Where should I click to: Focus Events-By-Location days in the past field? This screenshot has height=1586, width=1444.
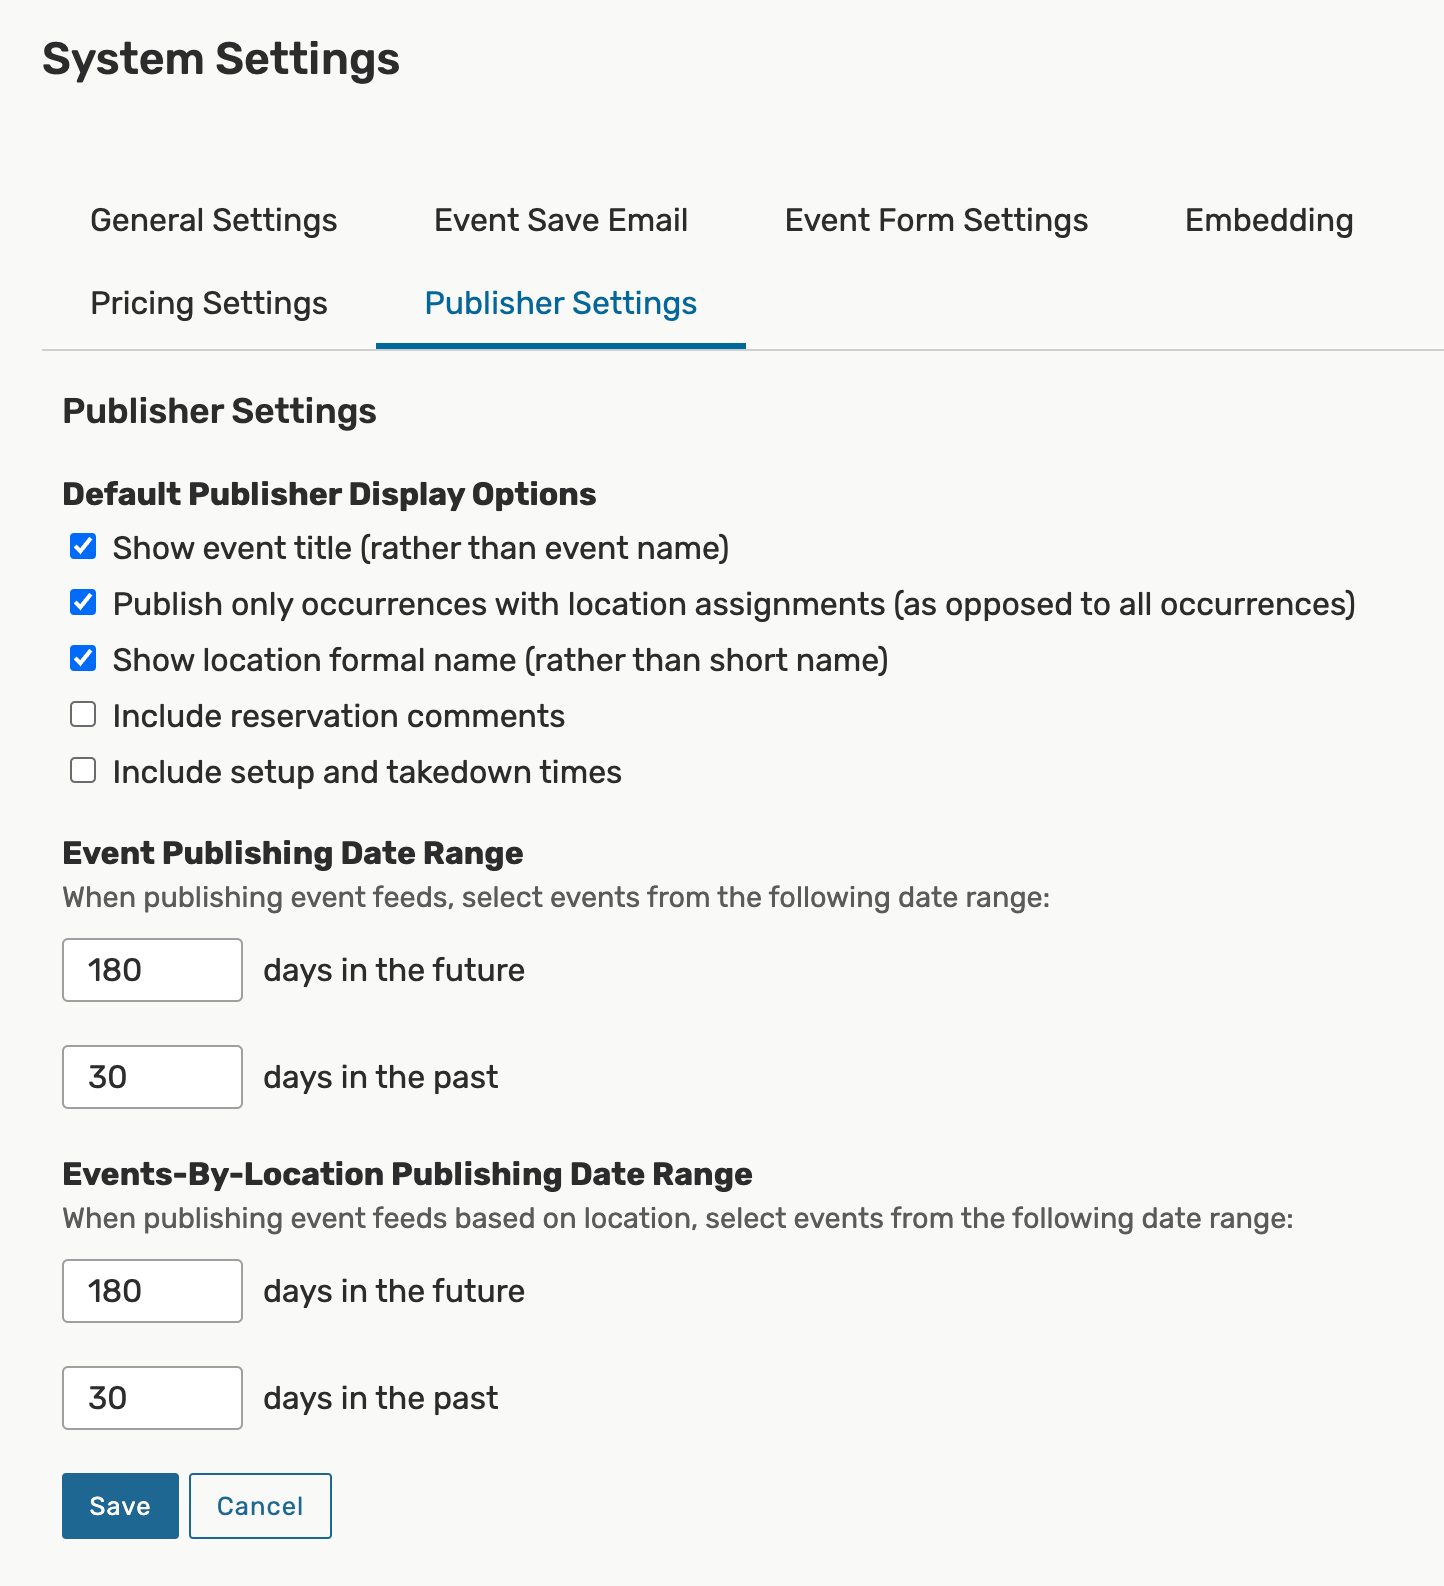coord(152,1398)
